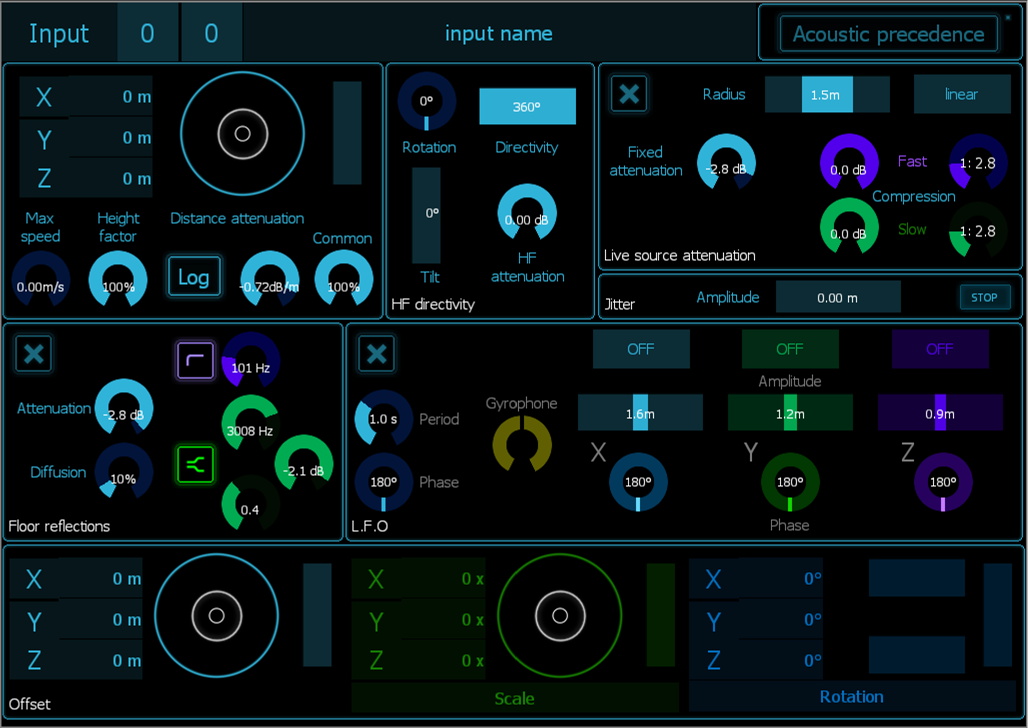The image size is (1028, 728).
Task: Click the HF directivity Rotation dial
Action: pos(427,102)
